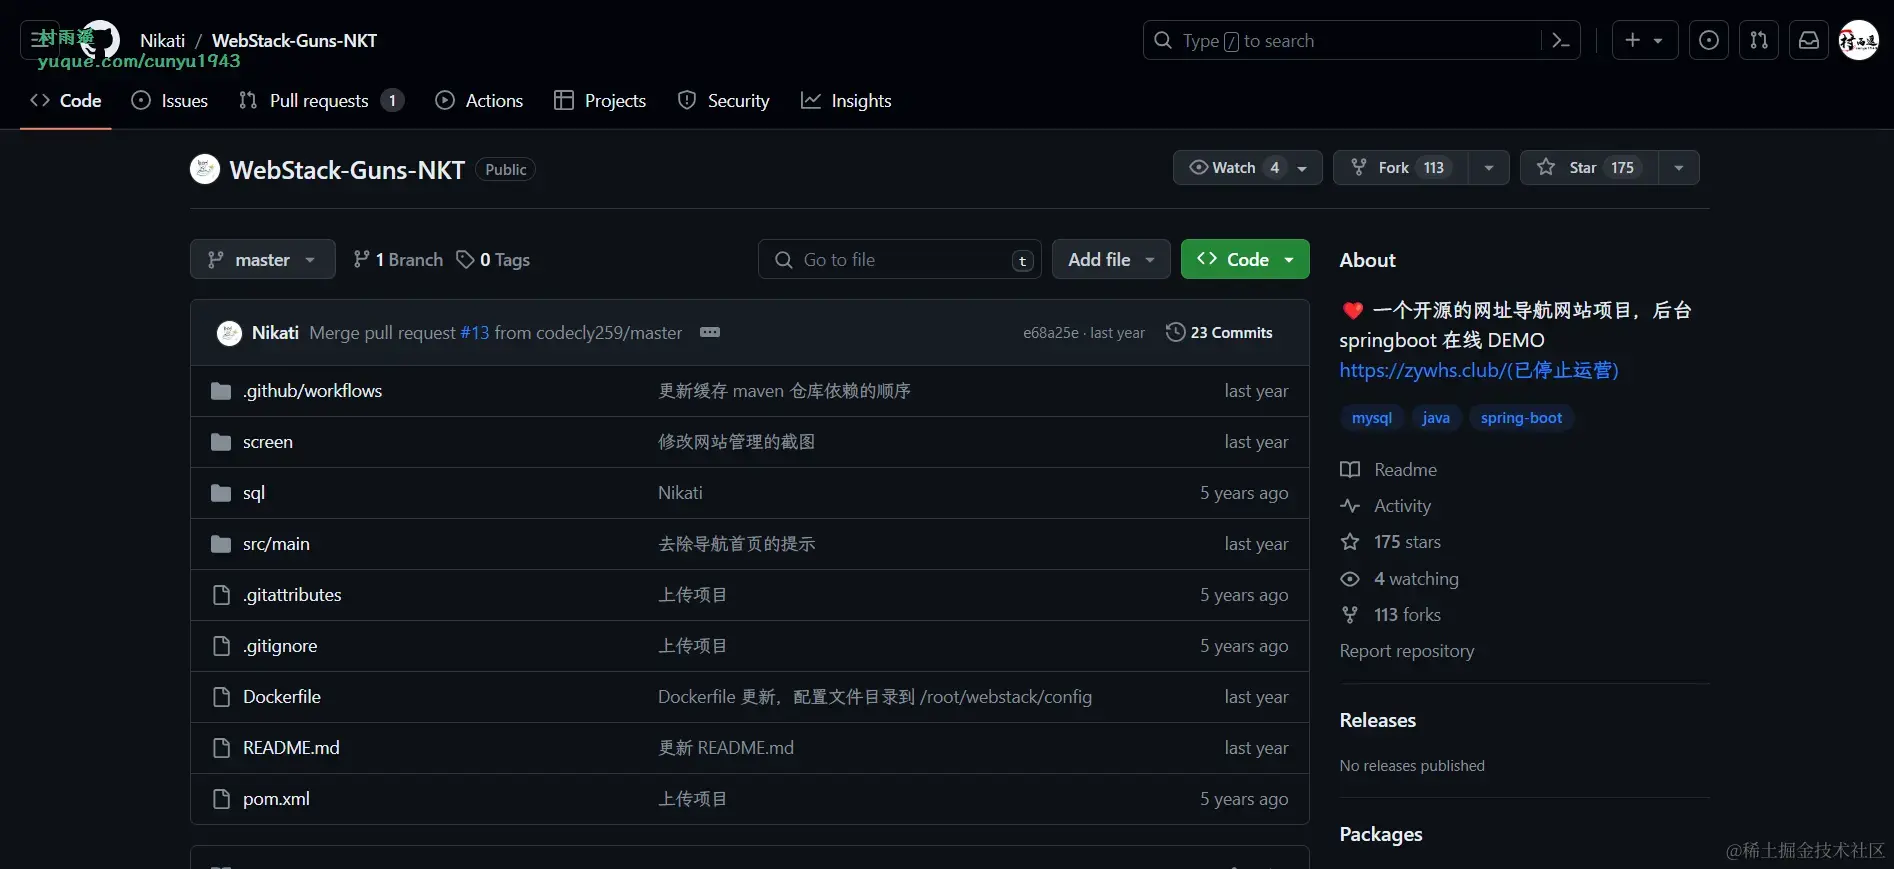Image resolution: width=1894 pixels, height=869 pixels.
Task: Click the branch icon beside 1 Branch
Action: [361, 260]
